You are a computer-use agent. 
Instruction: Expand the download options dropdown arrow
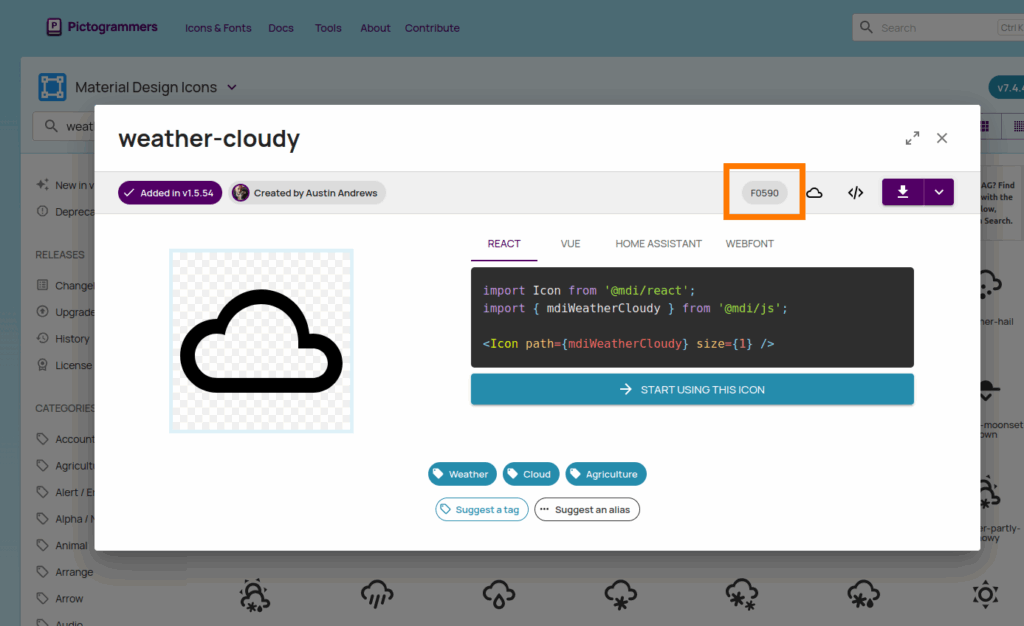click(x=938, y=192)
